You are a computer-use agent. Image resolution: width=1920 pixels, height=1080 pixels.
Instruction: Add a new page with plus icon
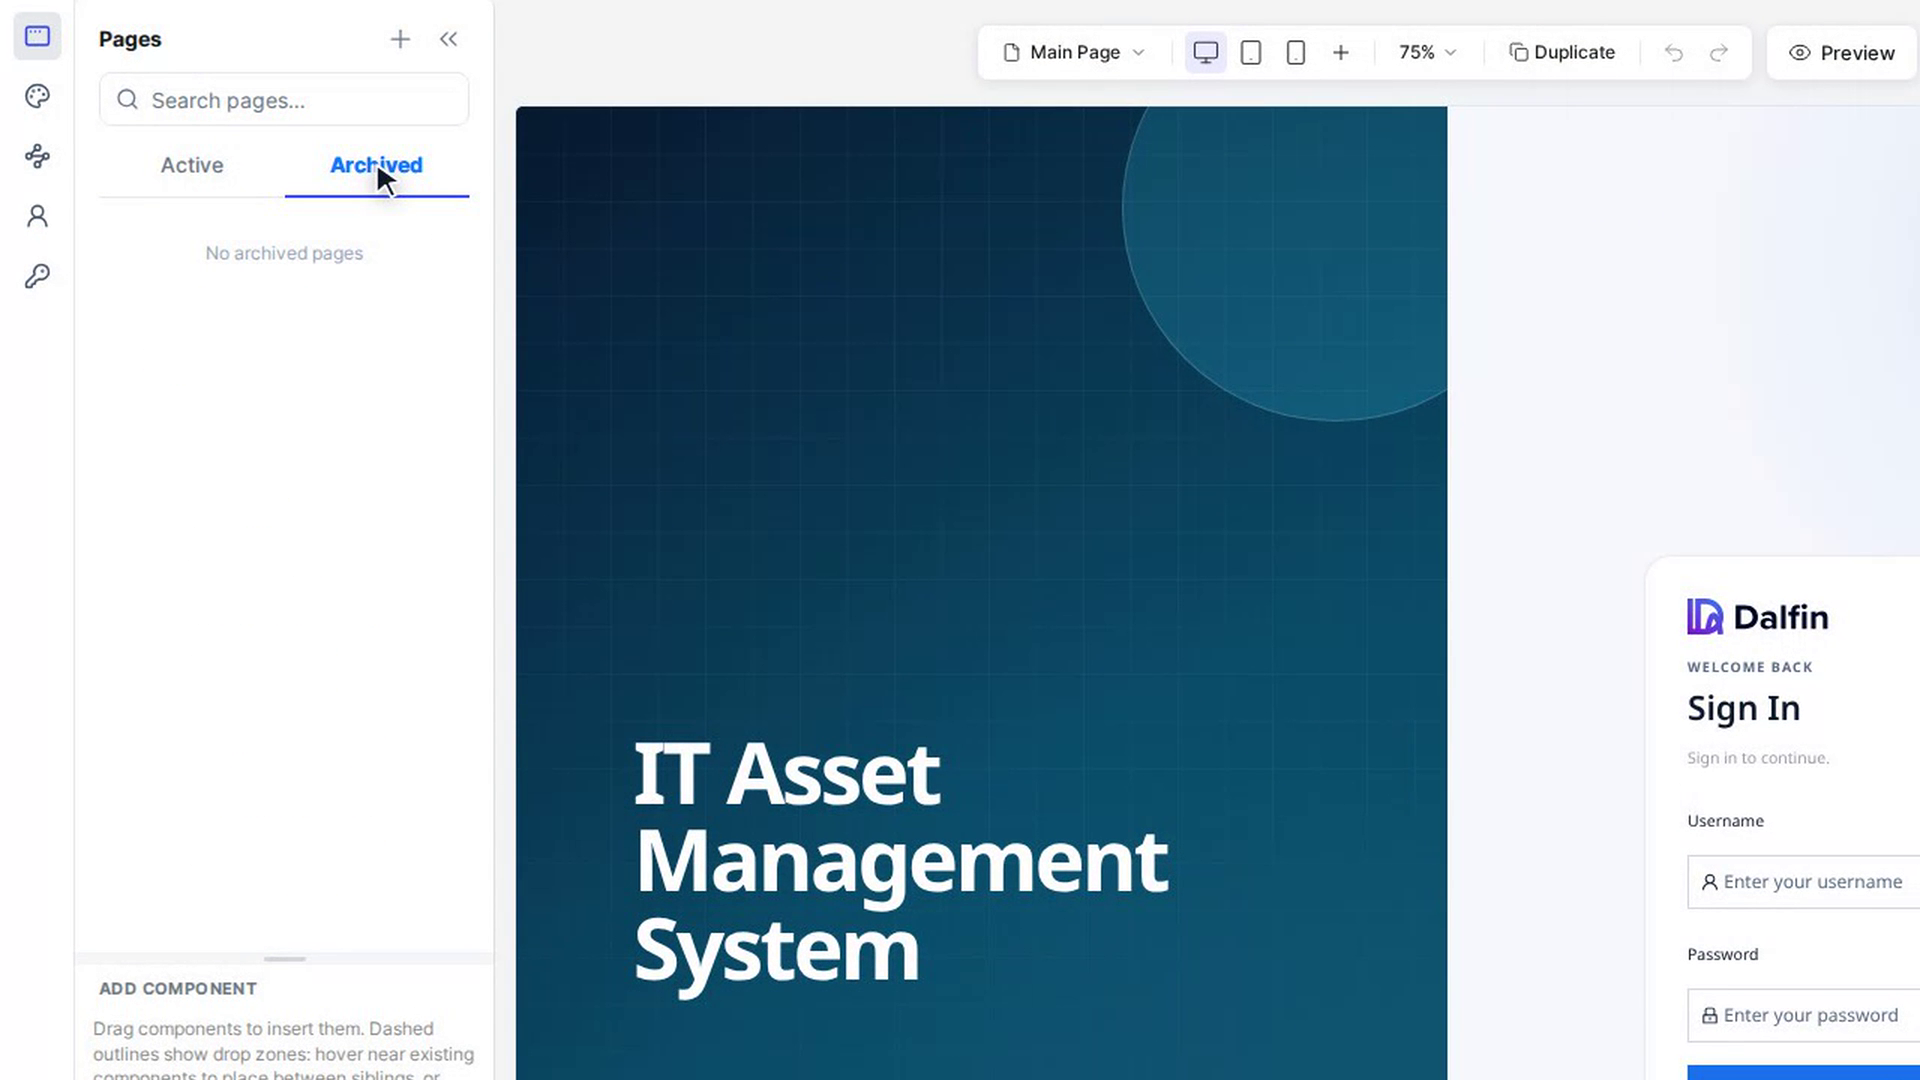click(400, 39)
